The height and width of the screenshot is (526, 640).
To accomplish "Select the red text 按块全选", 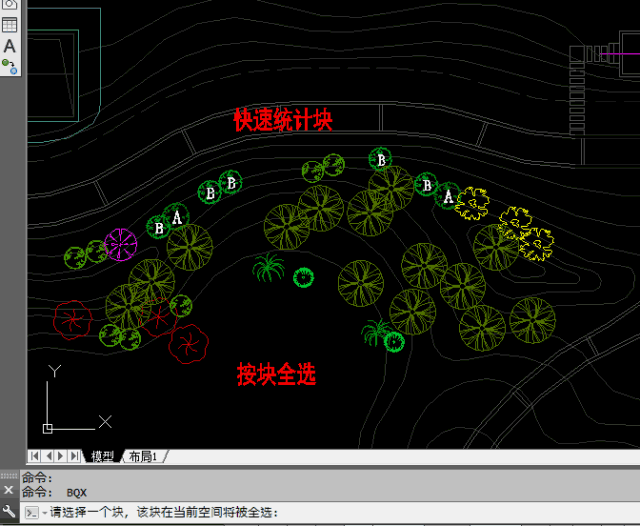I will 276,374.
